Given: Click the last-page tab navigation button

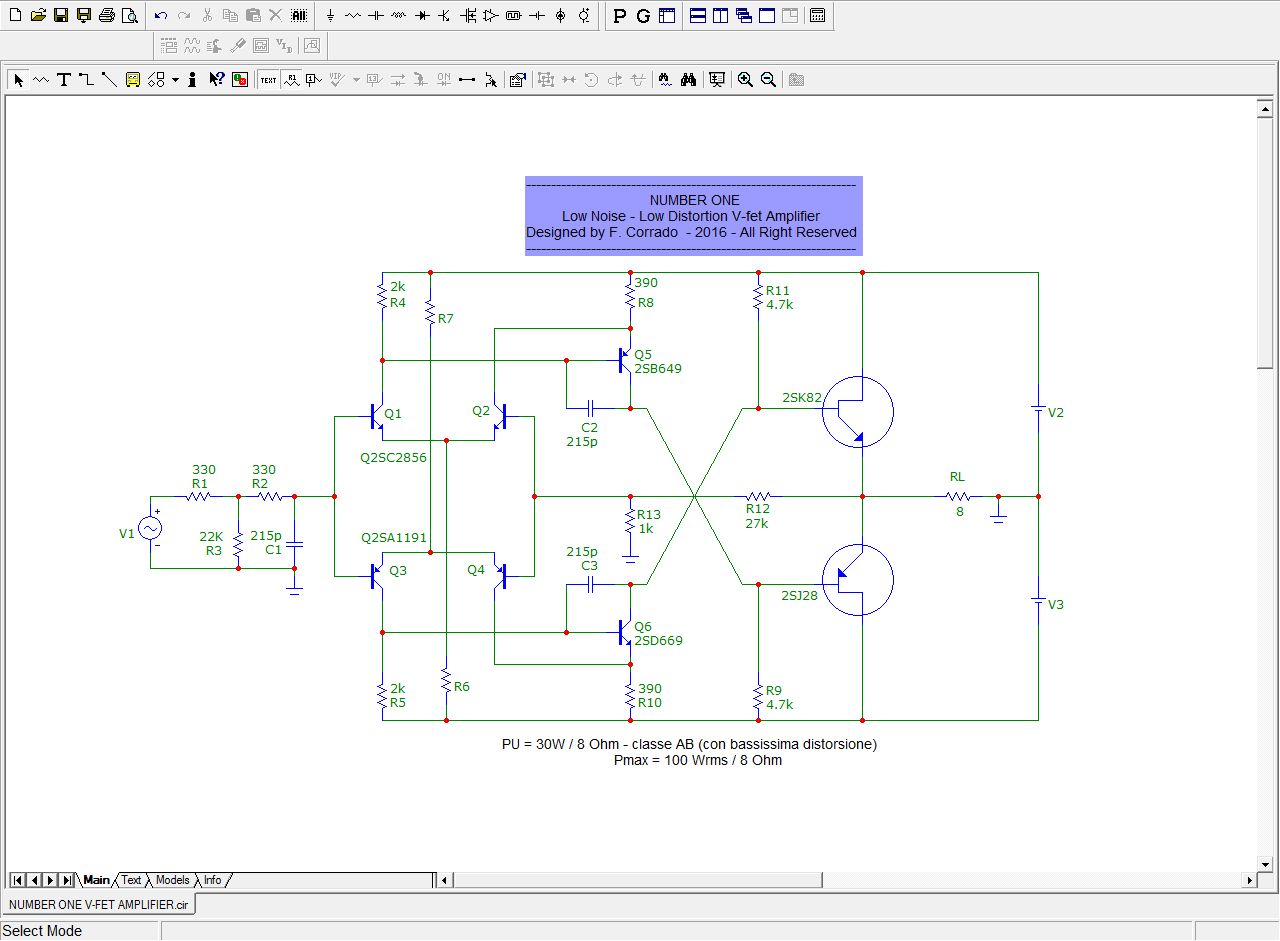Looking at the screenshot, I should click(x=66, y=880).
